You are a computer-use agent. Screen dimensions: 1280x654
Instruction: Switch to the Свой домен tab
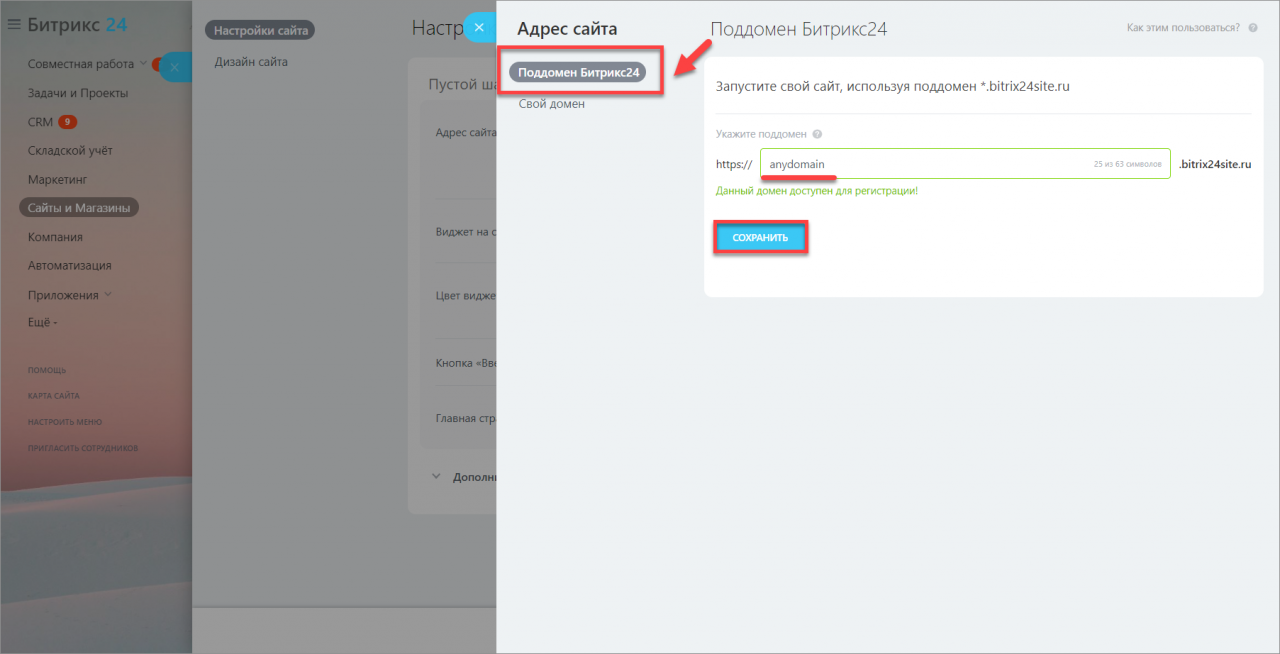click(x=552, y=104)
